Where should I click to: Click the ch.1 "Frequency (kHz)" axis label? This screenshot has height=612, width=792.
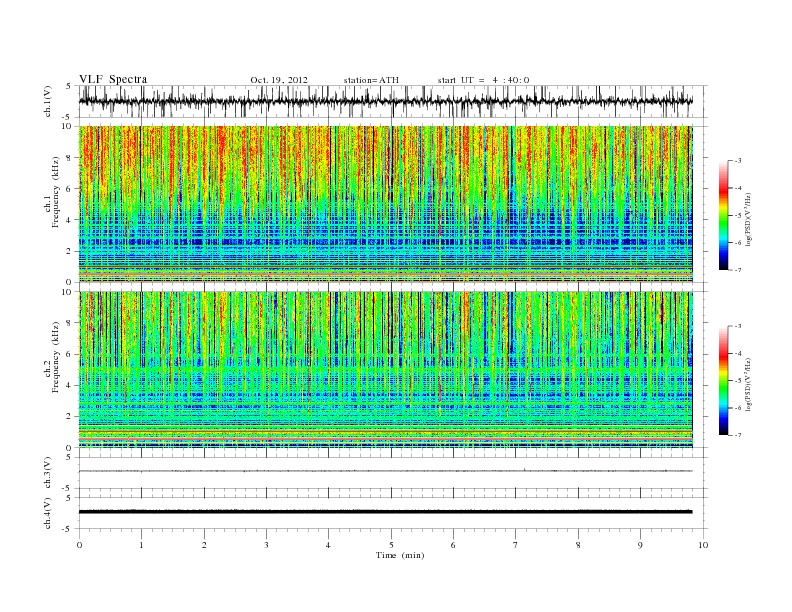pos(55,192)
